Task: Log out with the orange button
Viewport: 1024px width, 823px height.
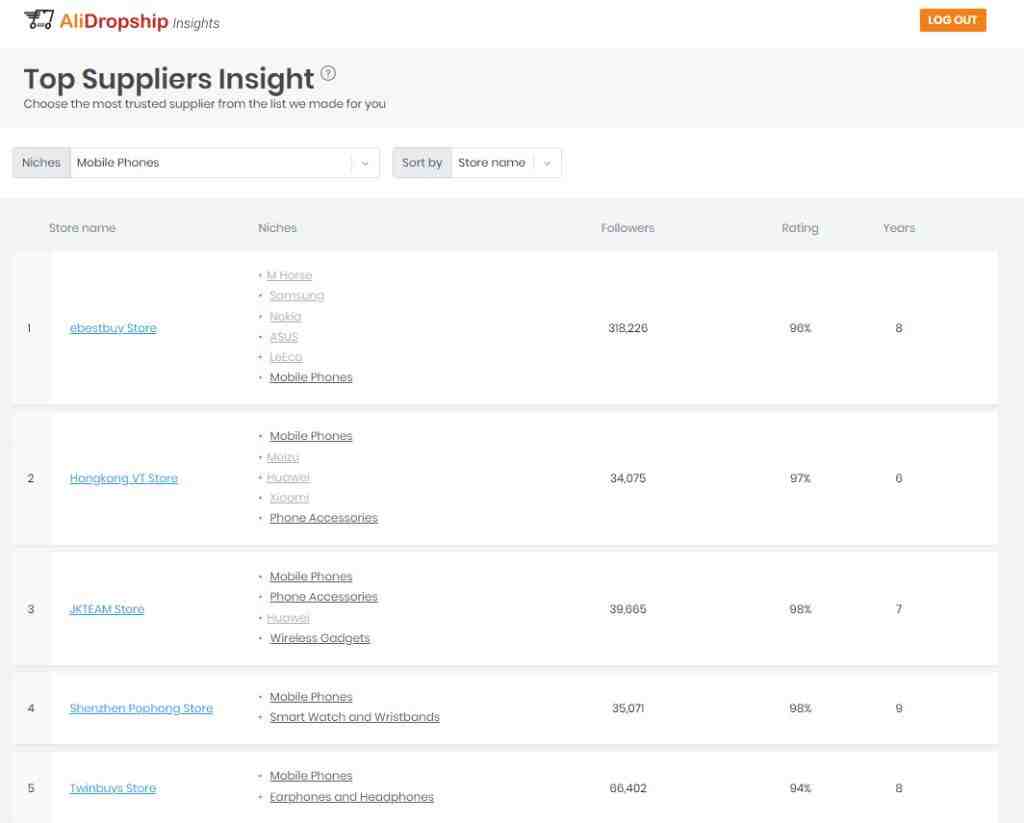Action: [953, 20]
